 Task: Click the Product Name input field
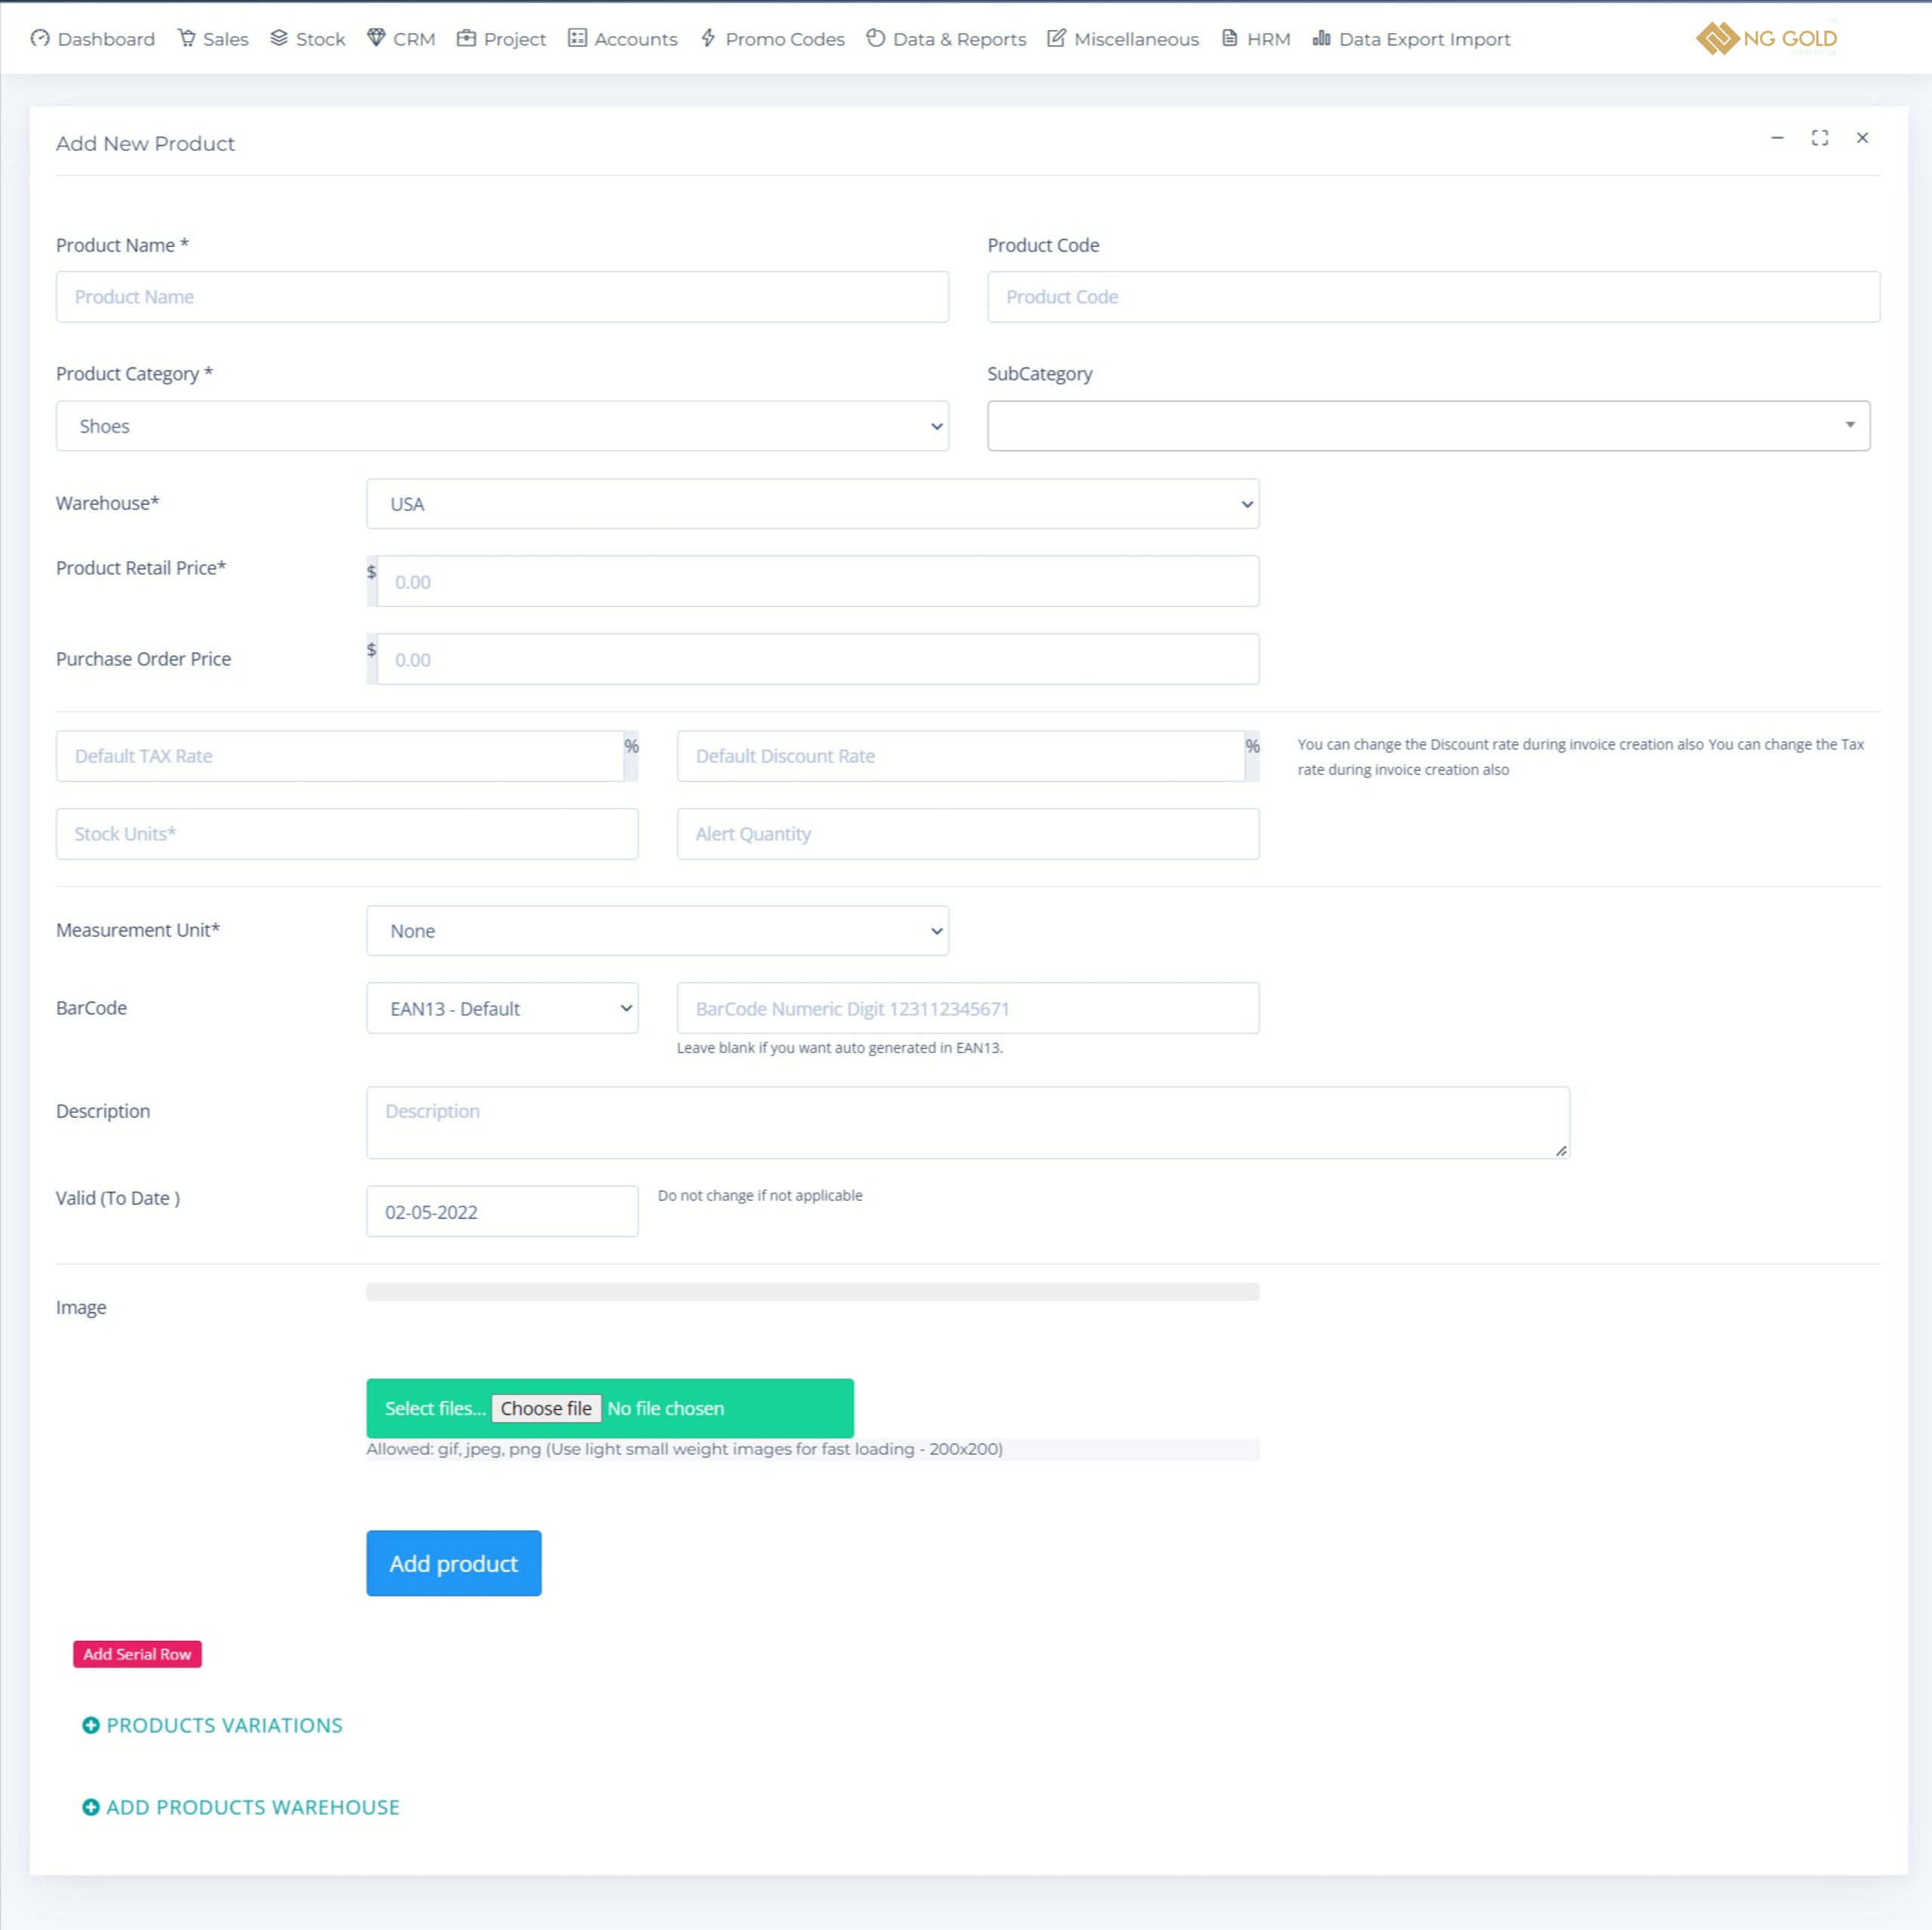tap(502, 295)
